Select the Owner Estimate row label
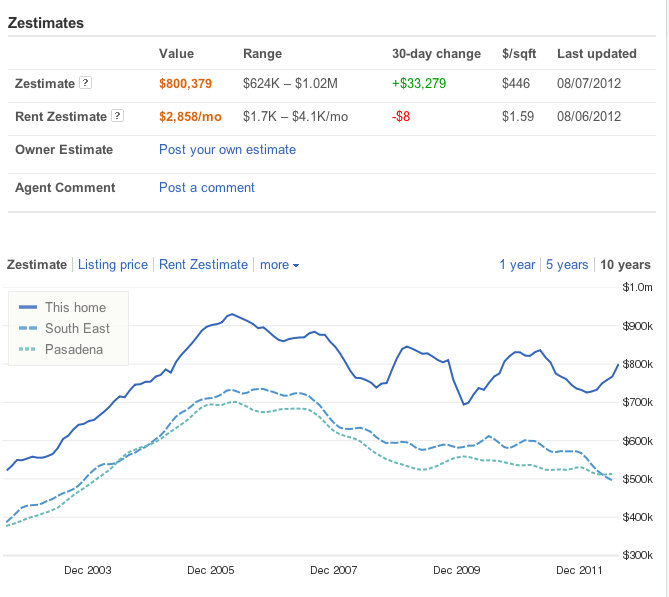This screenshot has width=669, height=597. pos(64,150)
